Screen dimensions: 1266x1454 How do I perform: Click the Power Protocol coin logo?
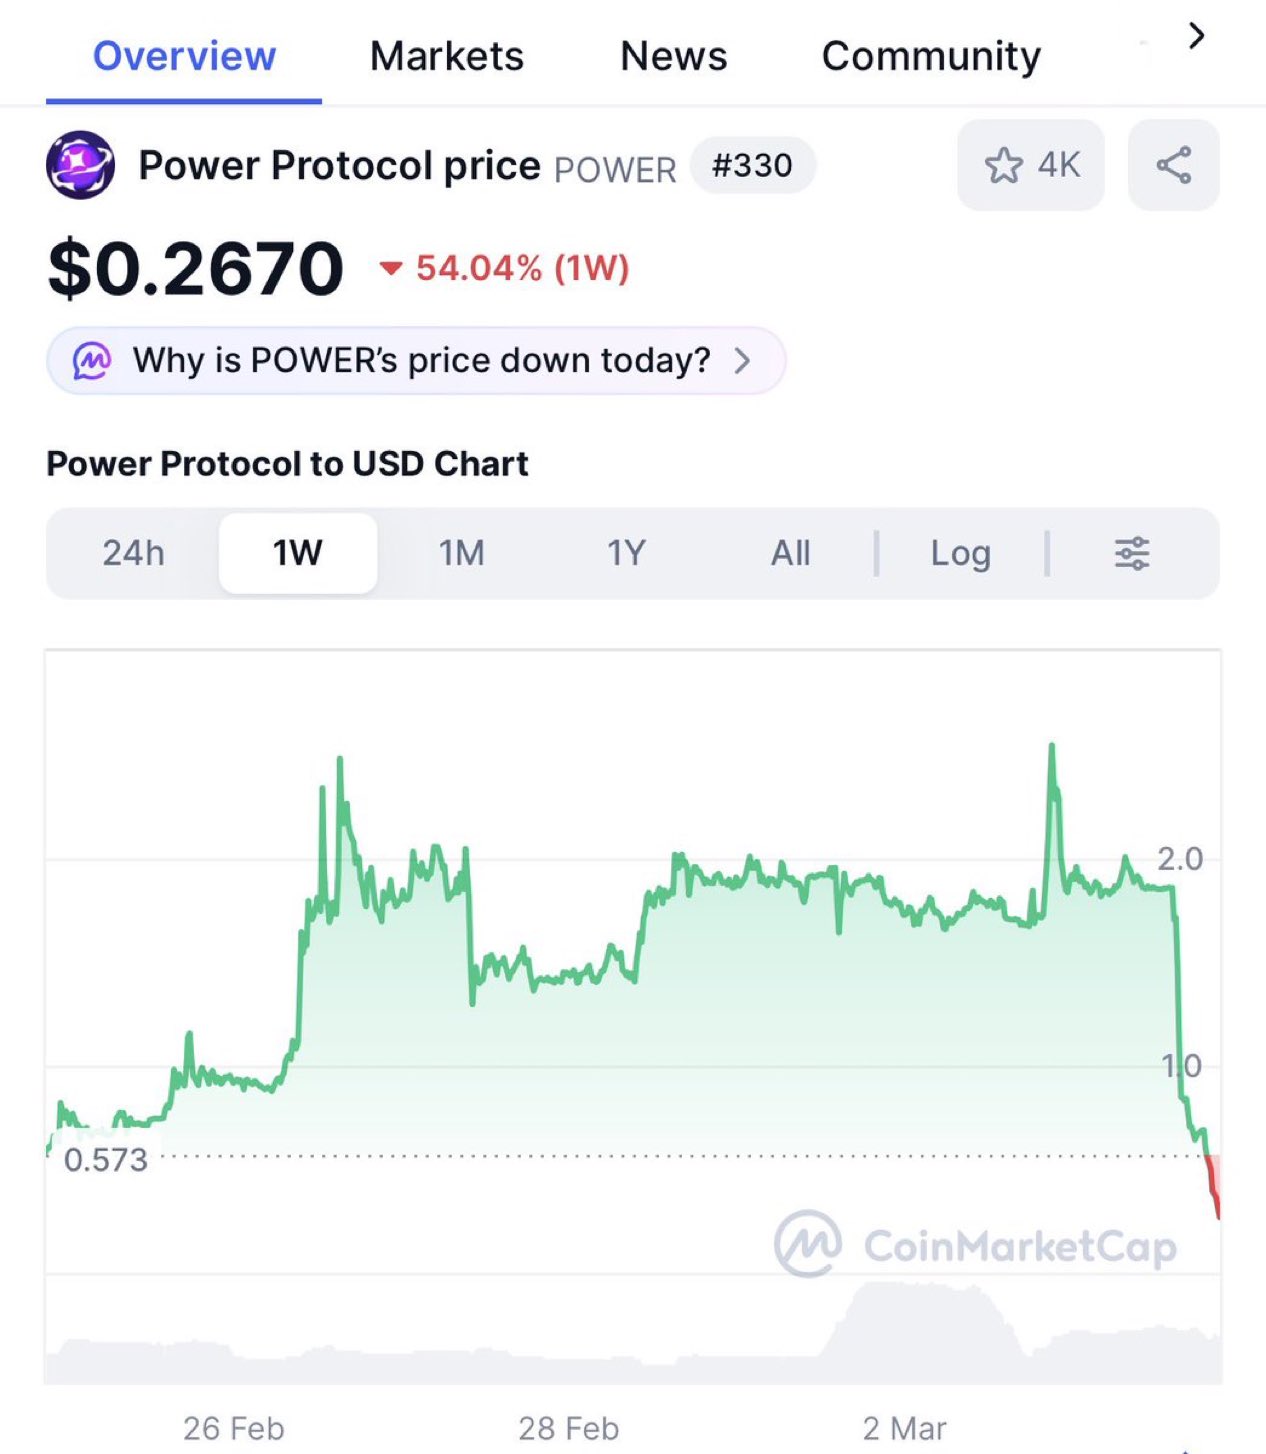pyautogui.click(x=80, y=165)
